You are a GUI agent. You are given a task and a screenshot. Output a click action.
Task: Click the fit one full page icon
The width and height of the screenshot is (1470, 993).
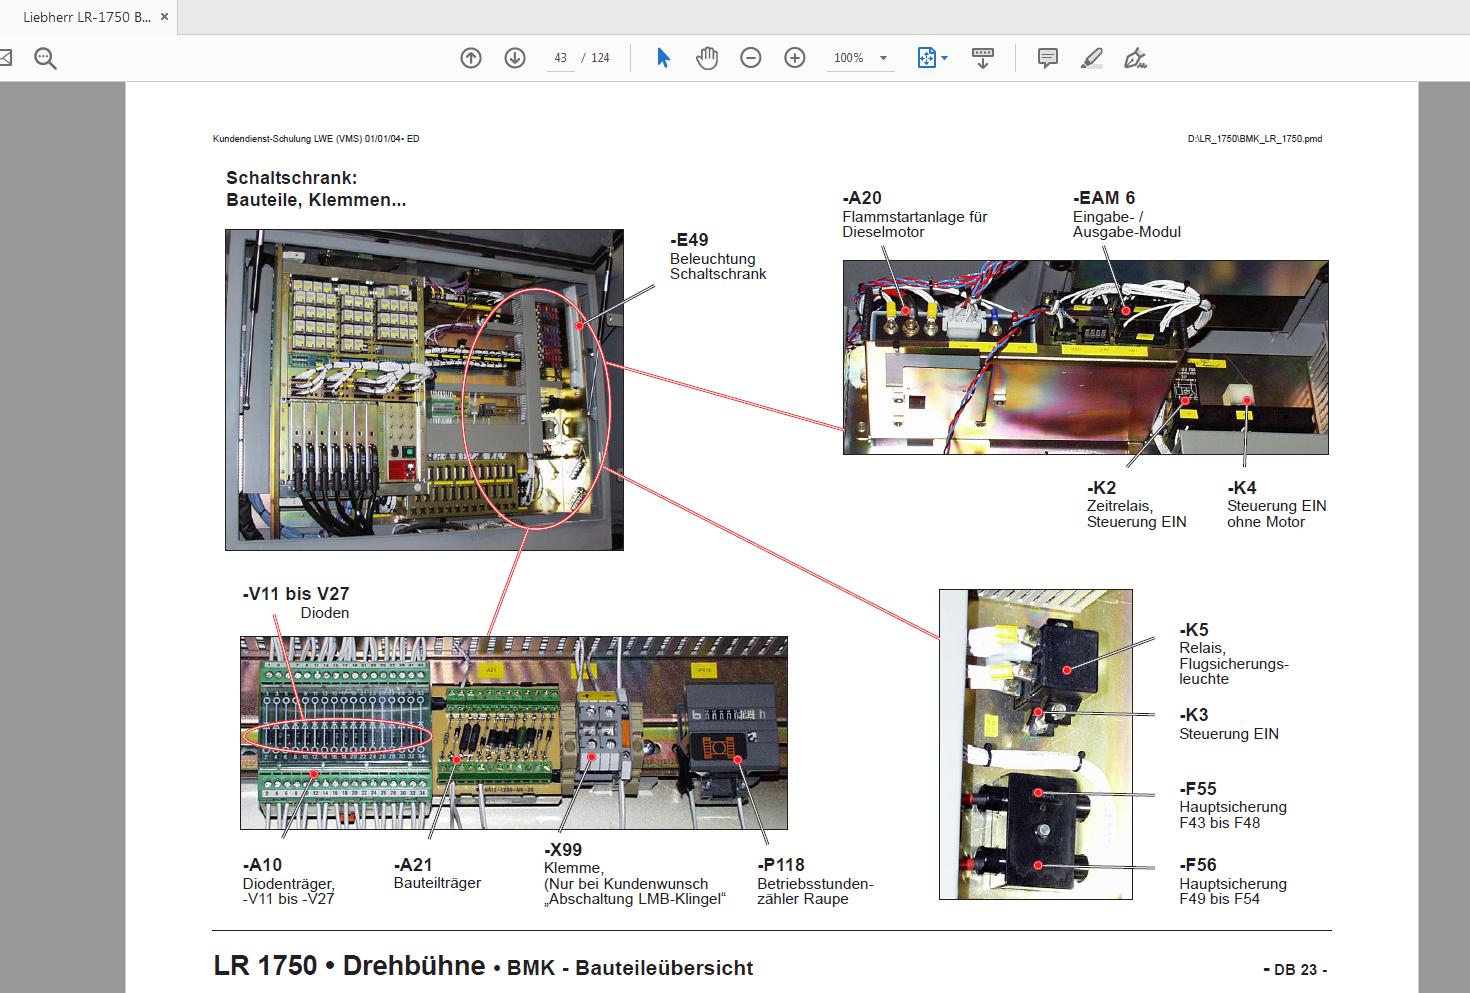click(925, 57)
